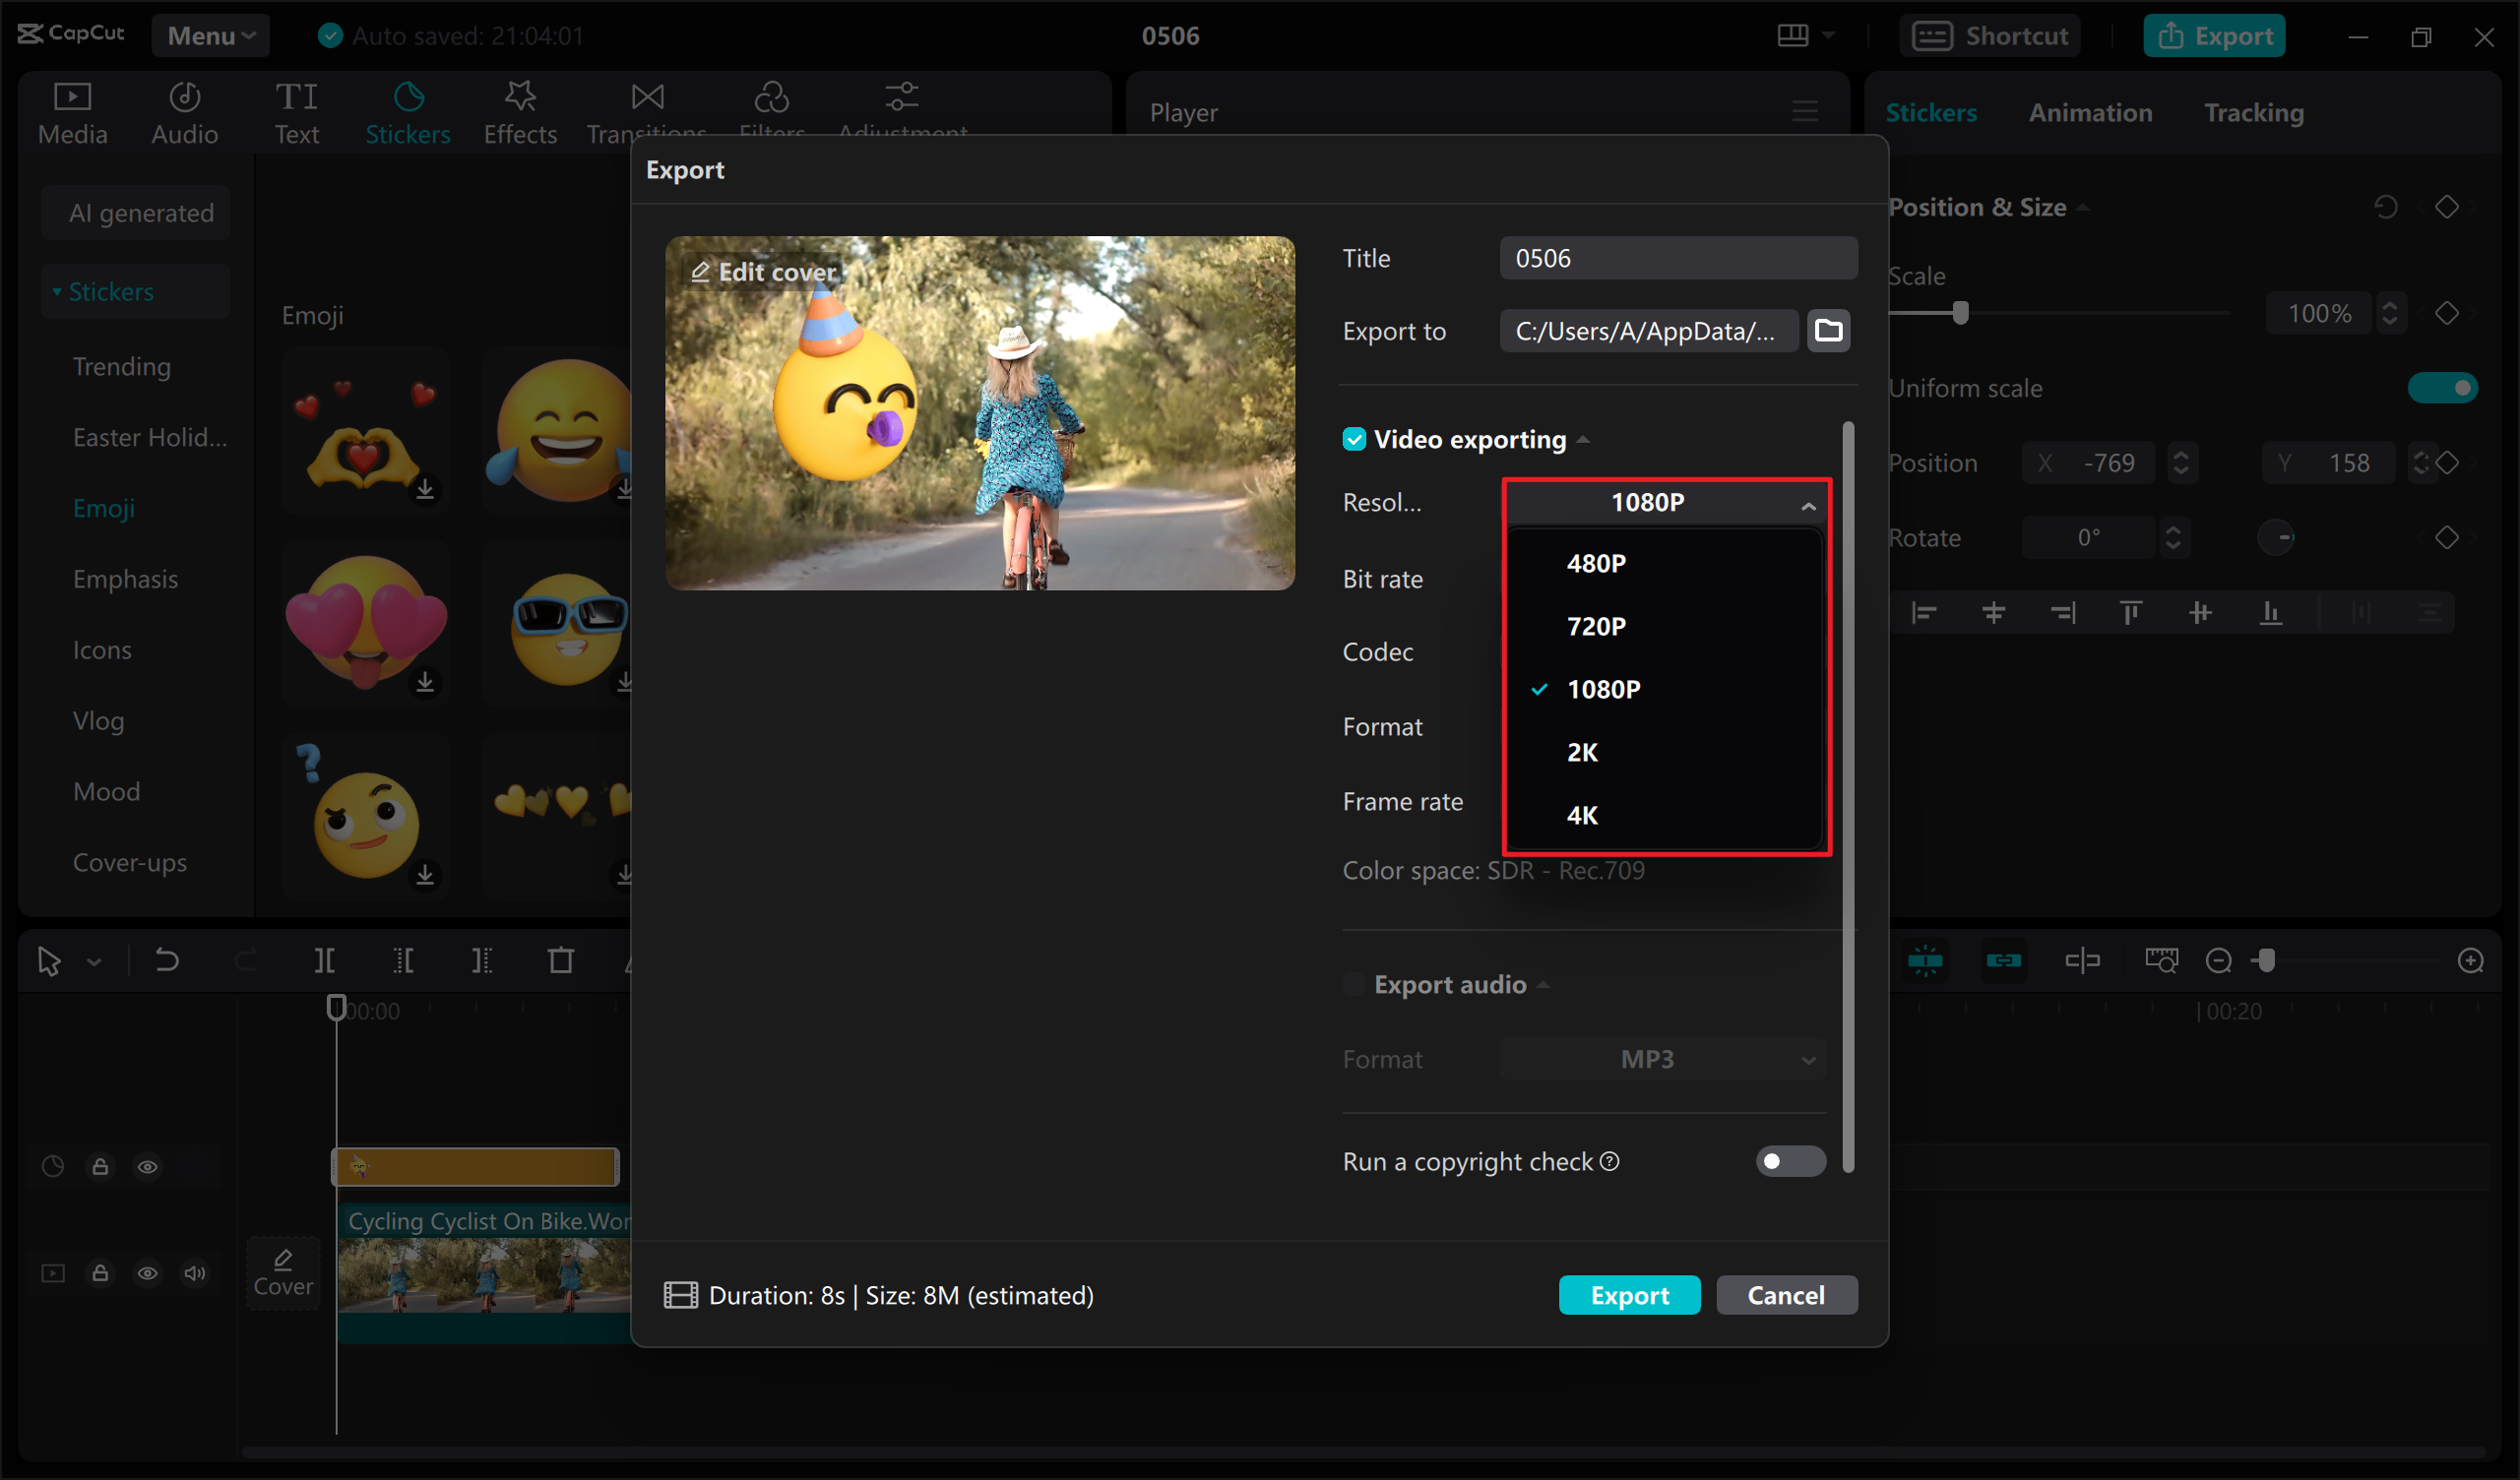Screen dimensions: 2520x1480
Task: Select the 4K resolution option
Action: click(x=1581, y=814)
